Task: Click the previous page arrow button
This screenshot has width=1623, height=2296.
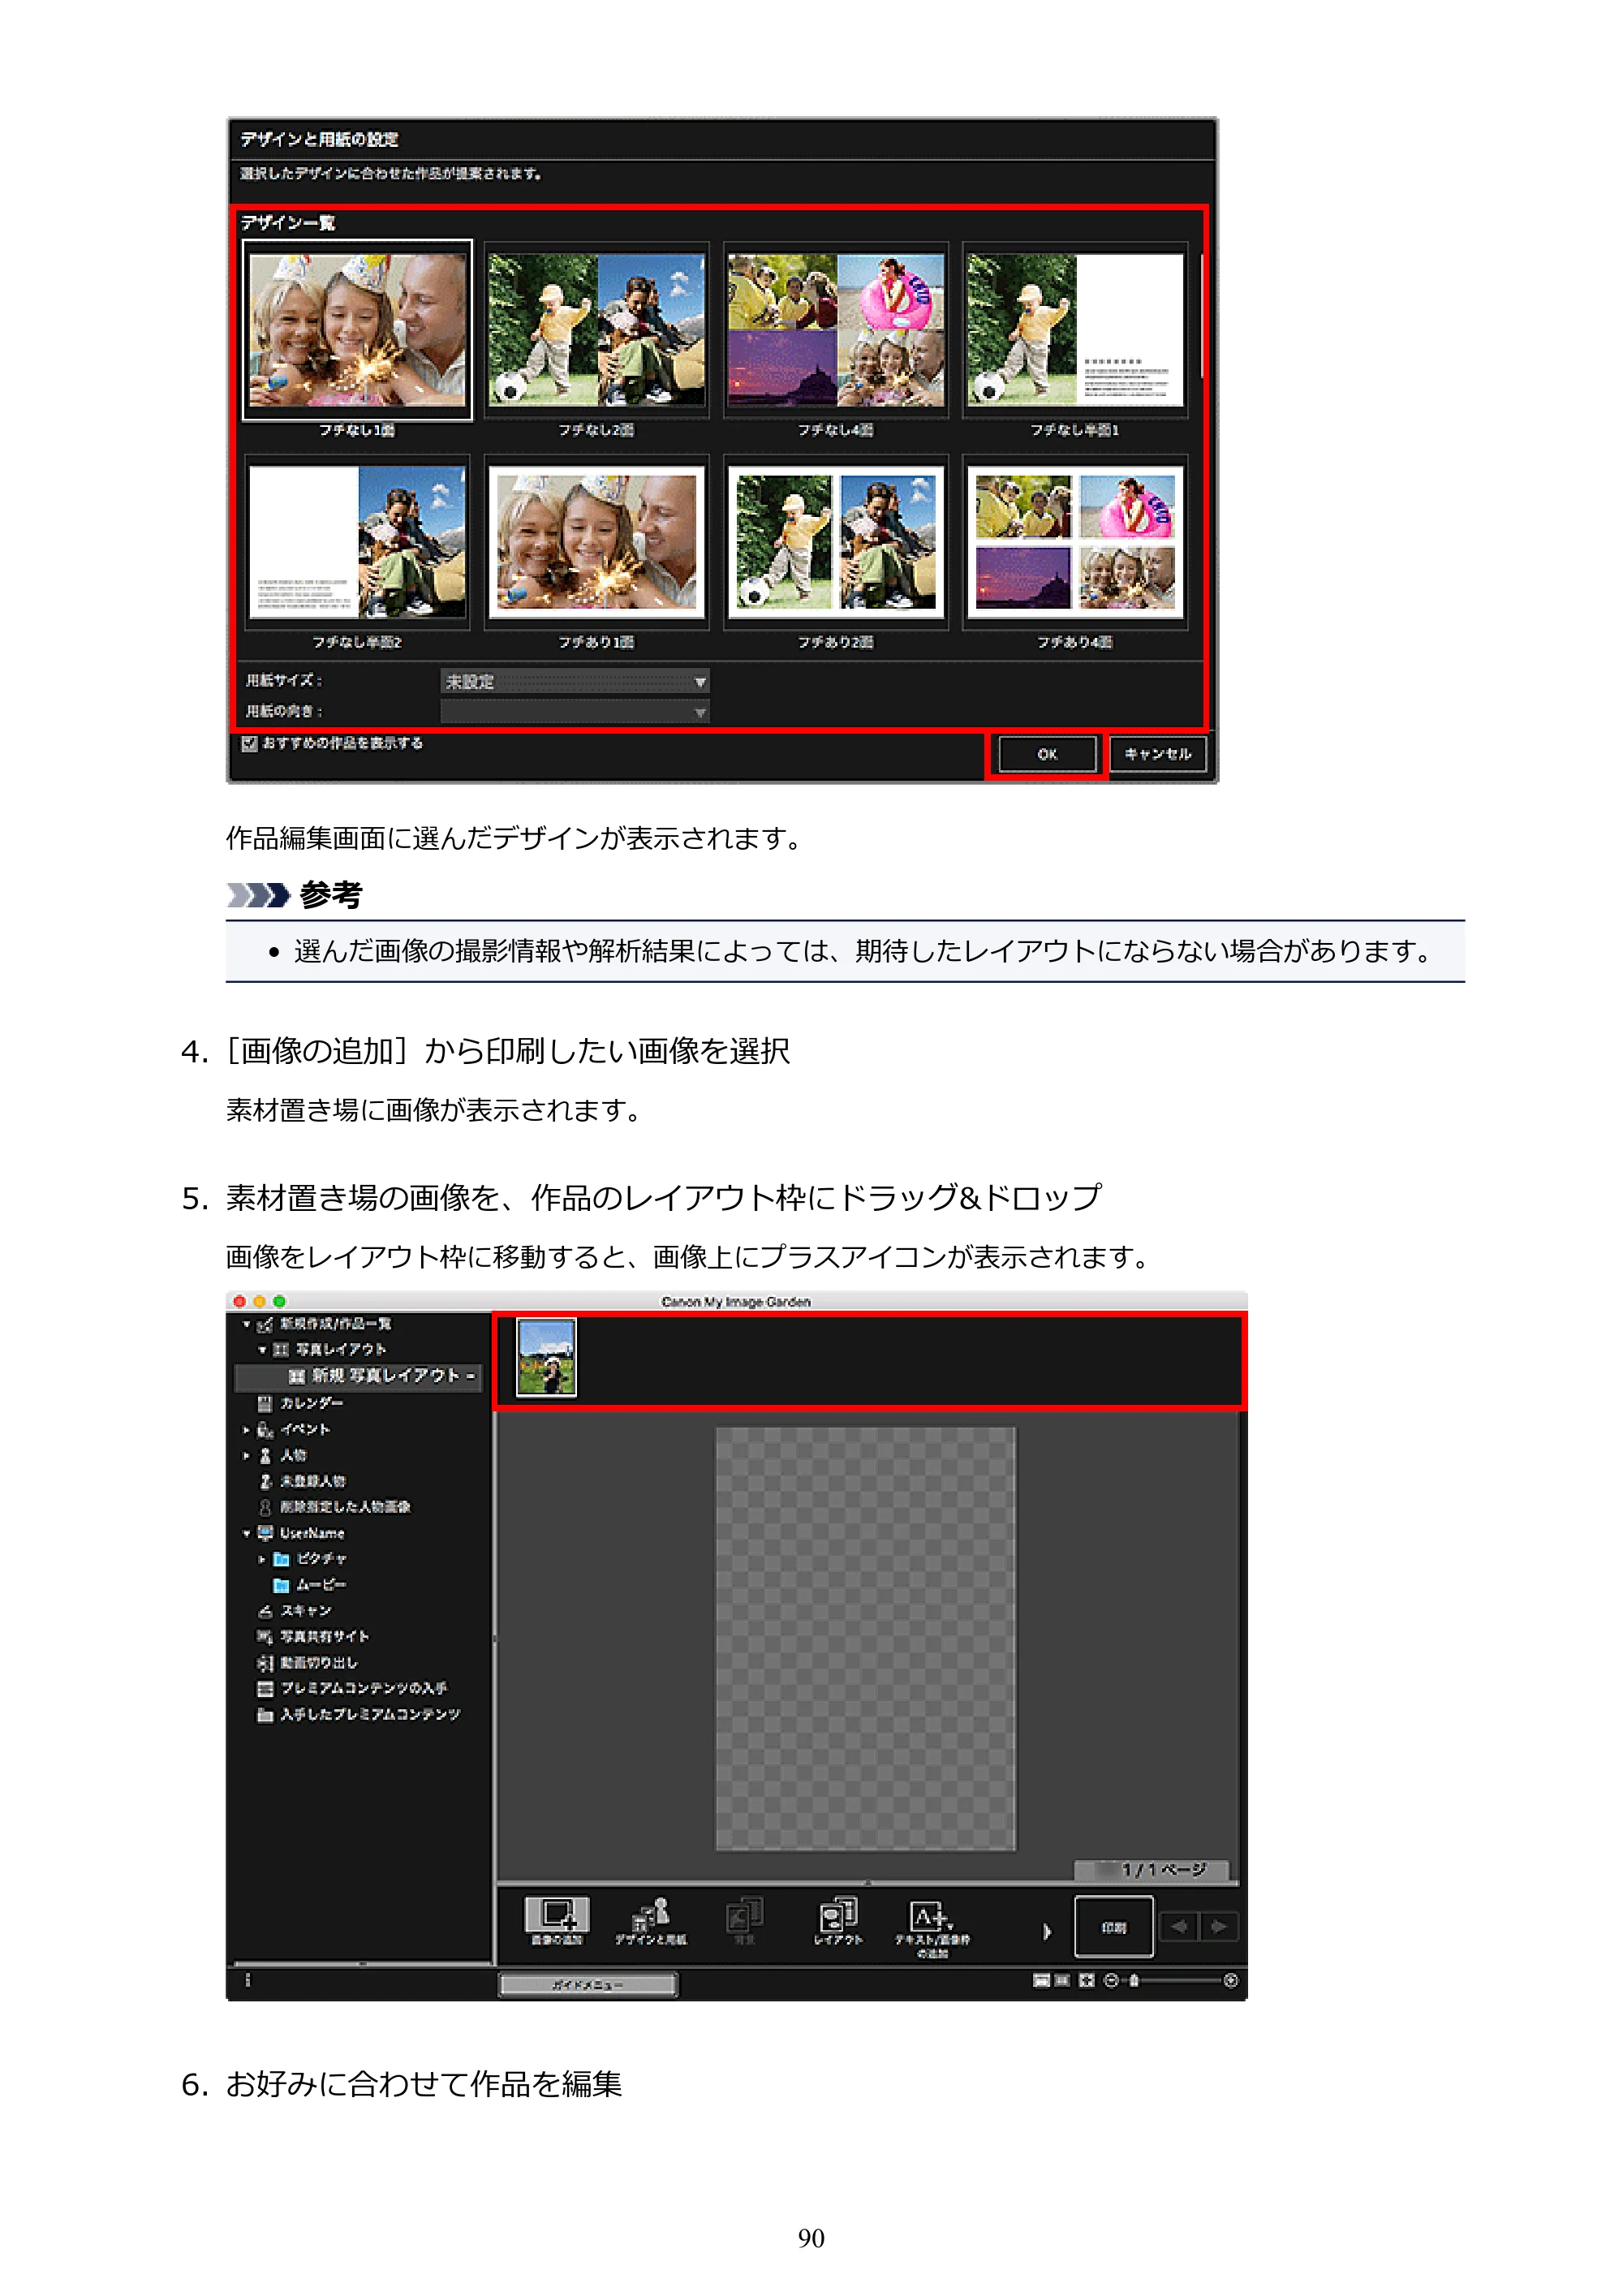Action: click(1179, 1926)
